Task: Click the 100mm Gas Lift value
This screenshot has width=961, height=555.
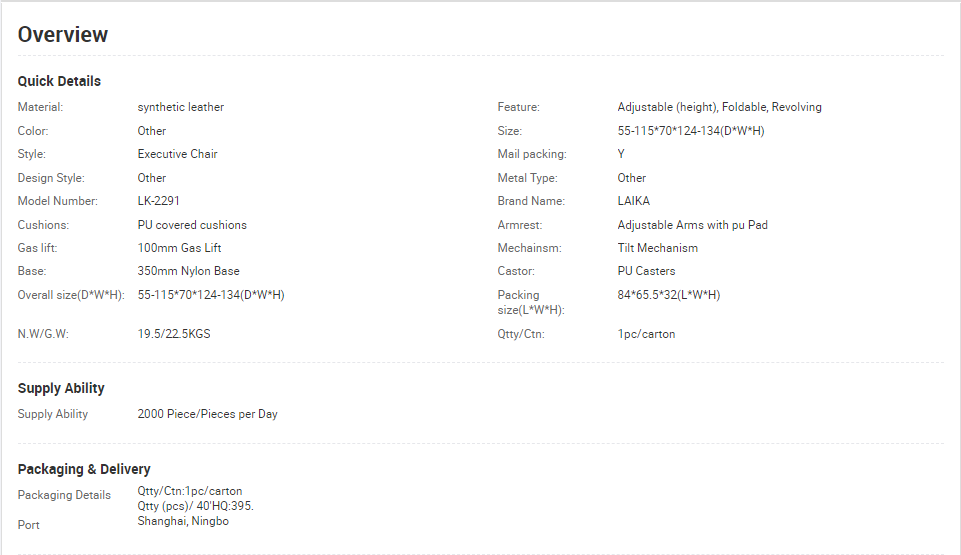Action: click(x=179, y=248)
